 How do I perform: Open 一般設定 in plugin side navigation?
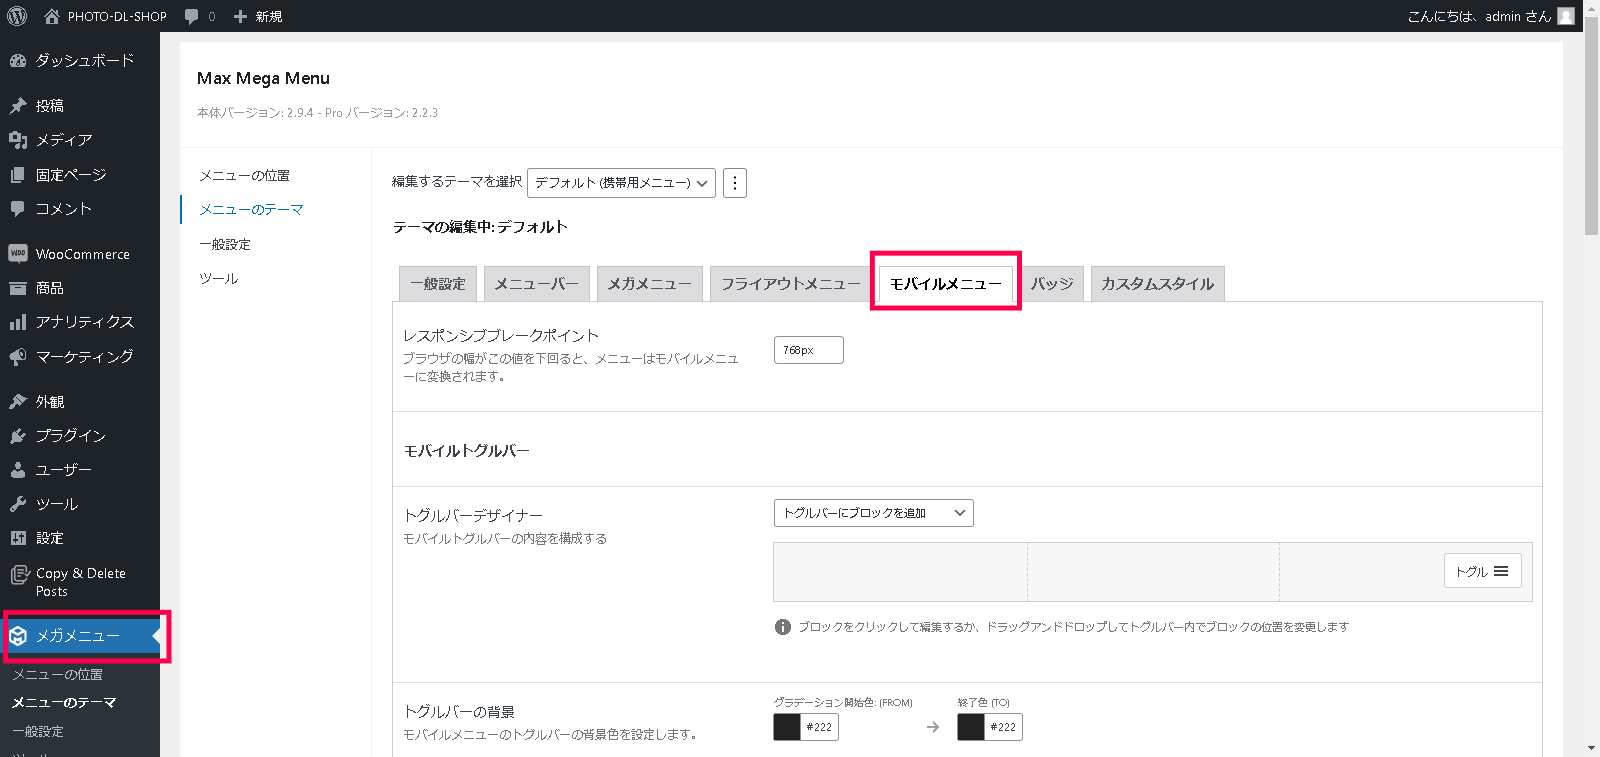pos(225,245)
